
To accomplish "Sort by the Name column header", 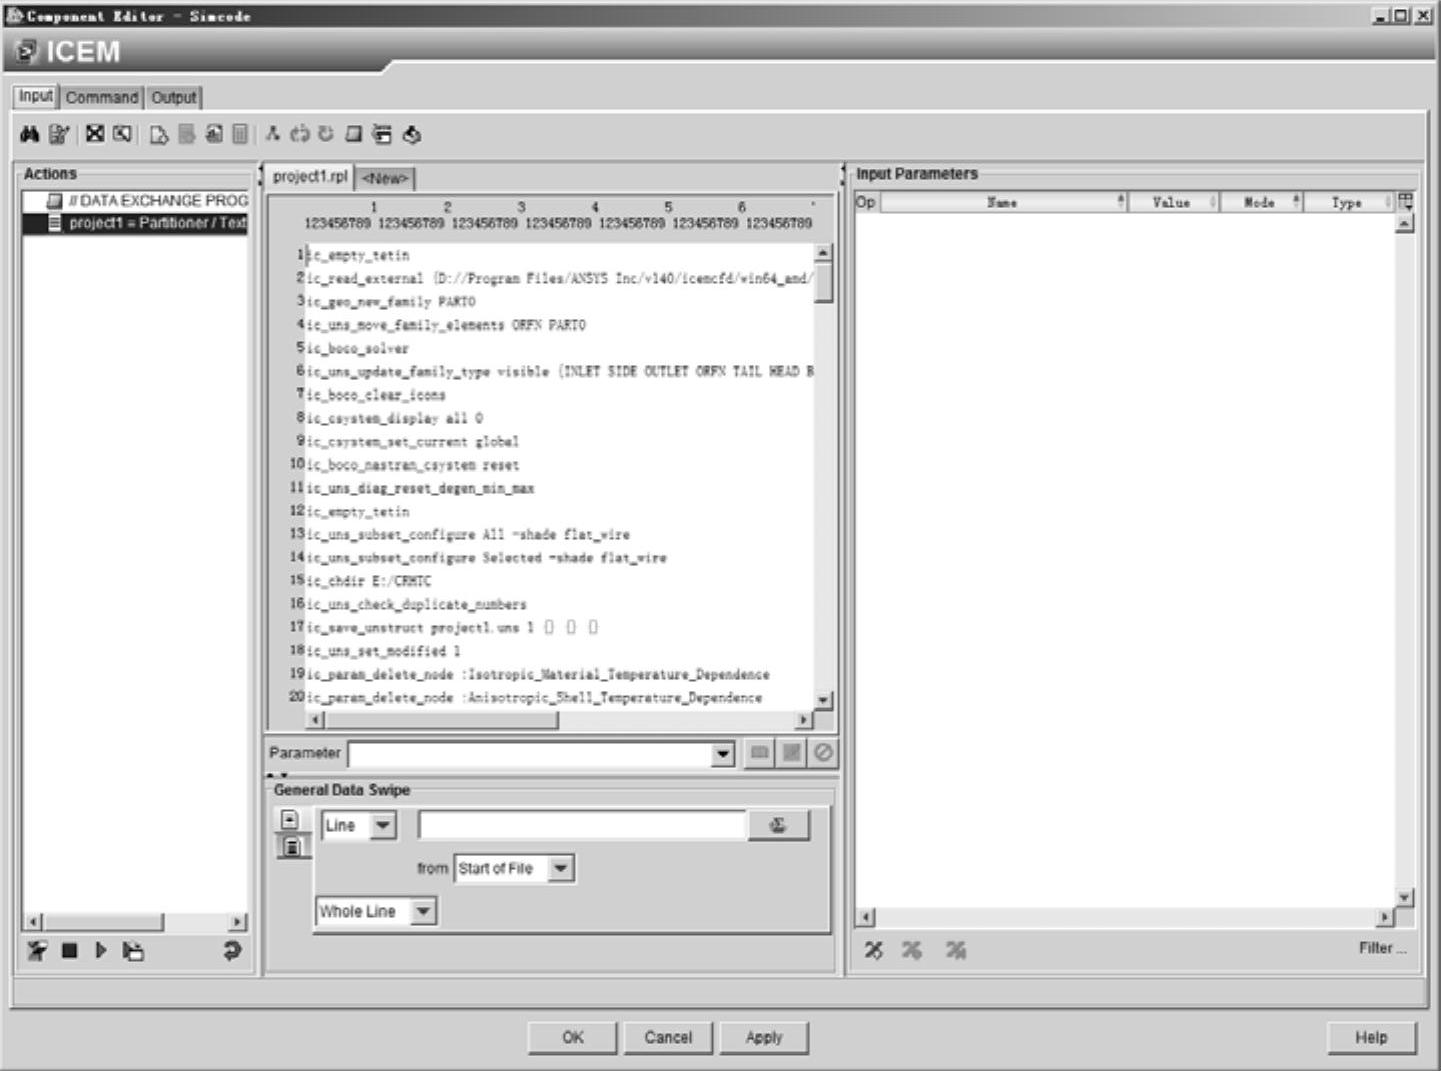I will (x=1003, y=202).
